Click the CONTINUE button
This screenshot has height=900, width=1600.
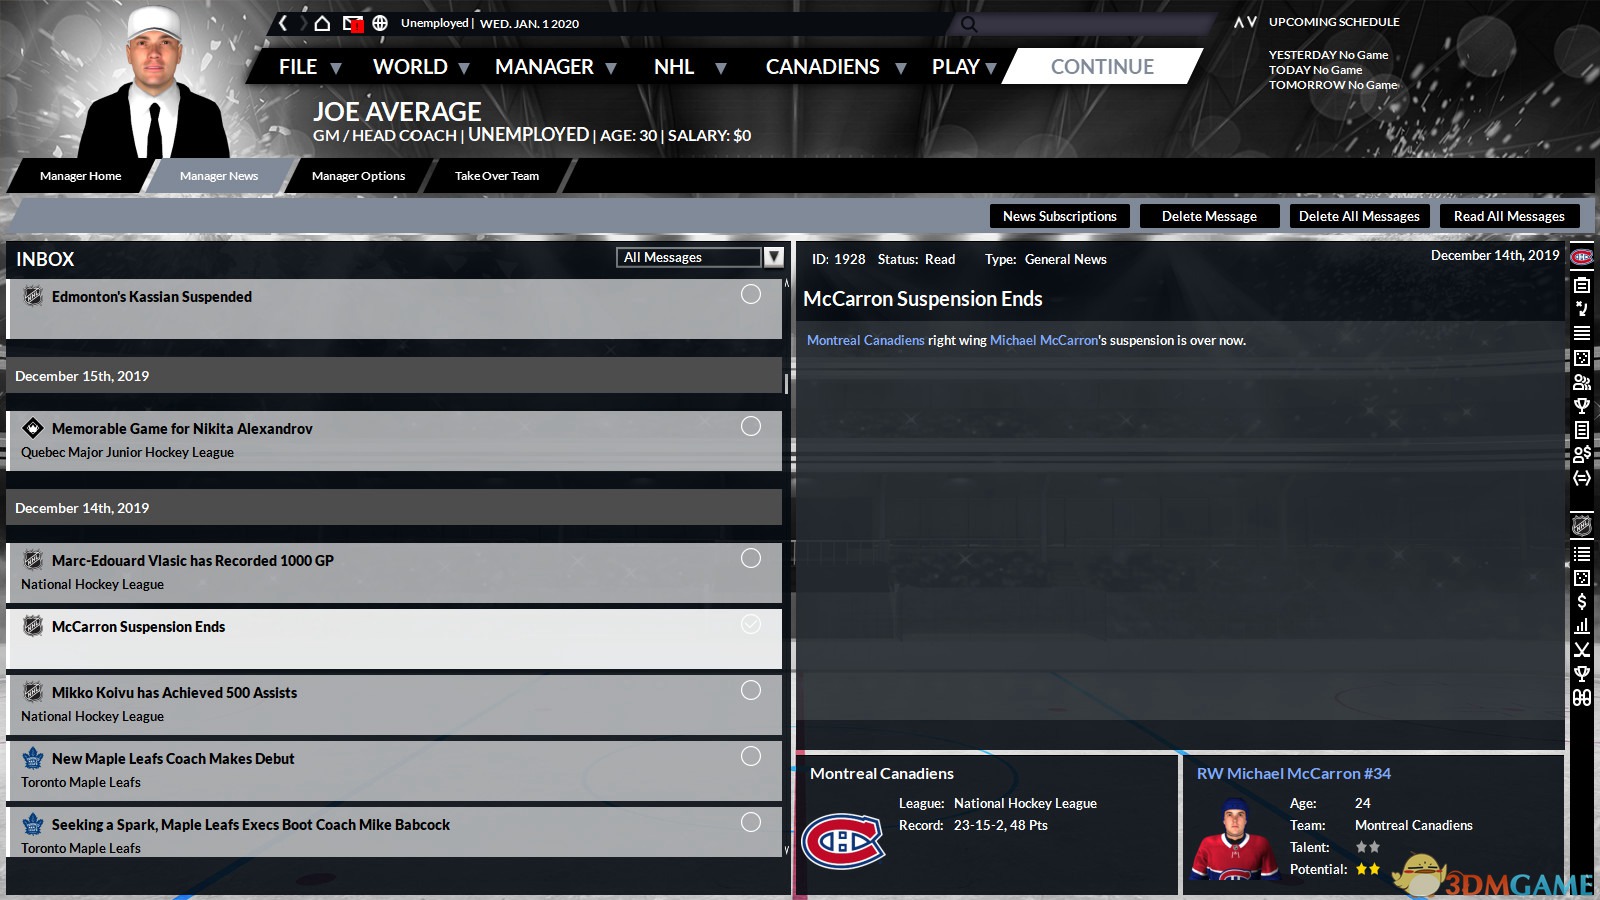tap(1102, 67)
